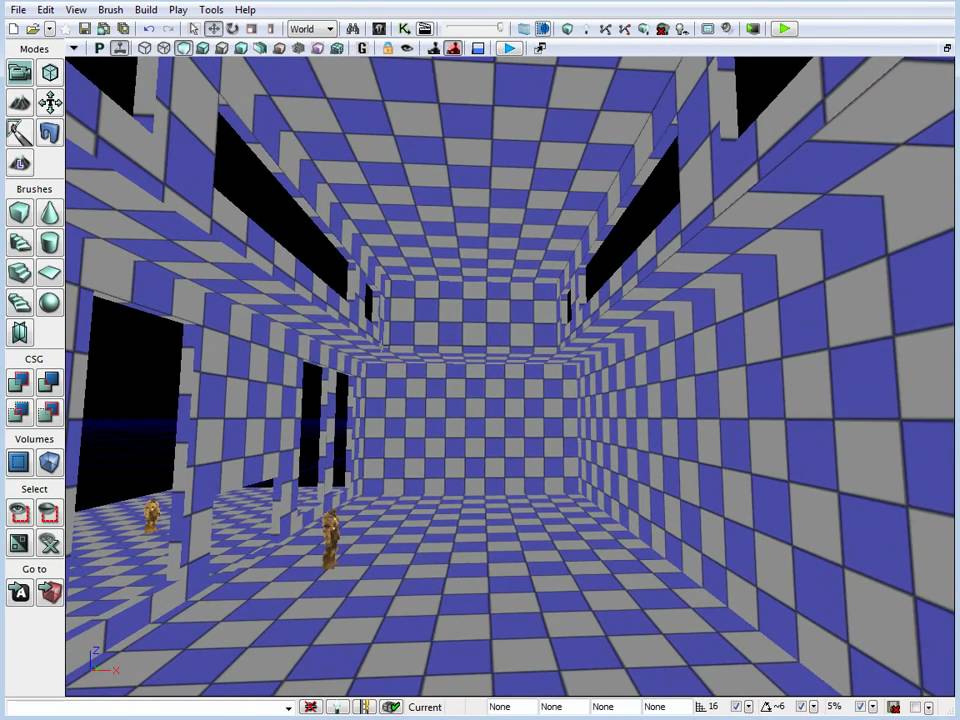
Task: Open the Content Browser (Unreal logo icon)
Action: [379, 29]
